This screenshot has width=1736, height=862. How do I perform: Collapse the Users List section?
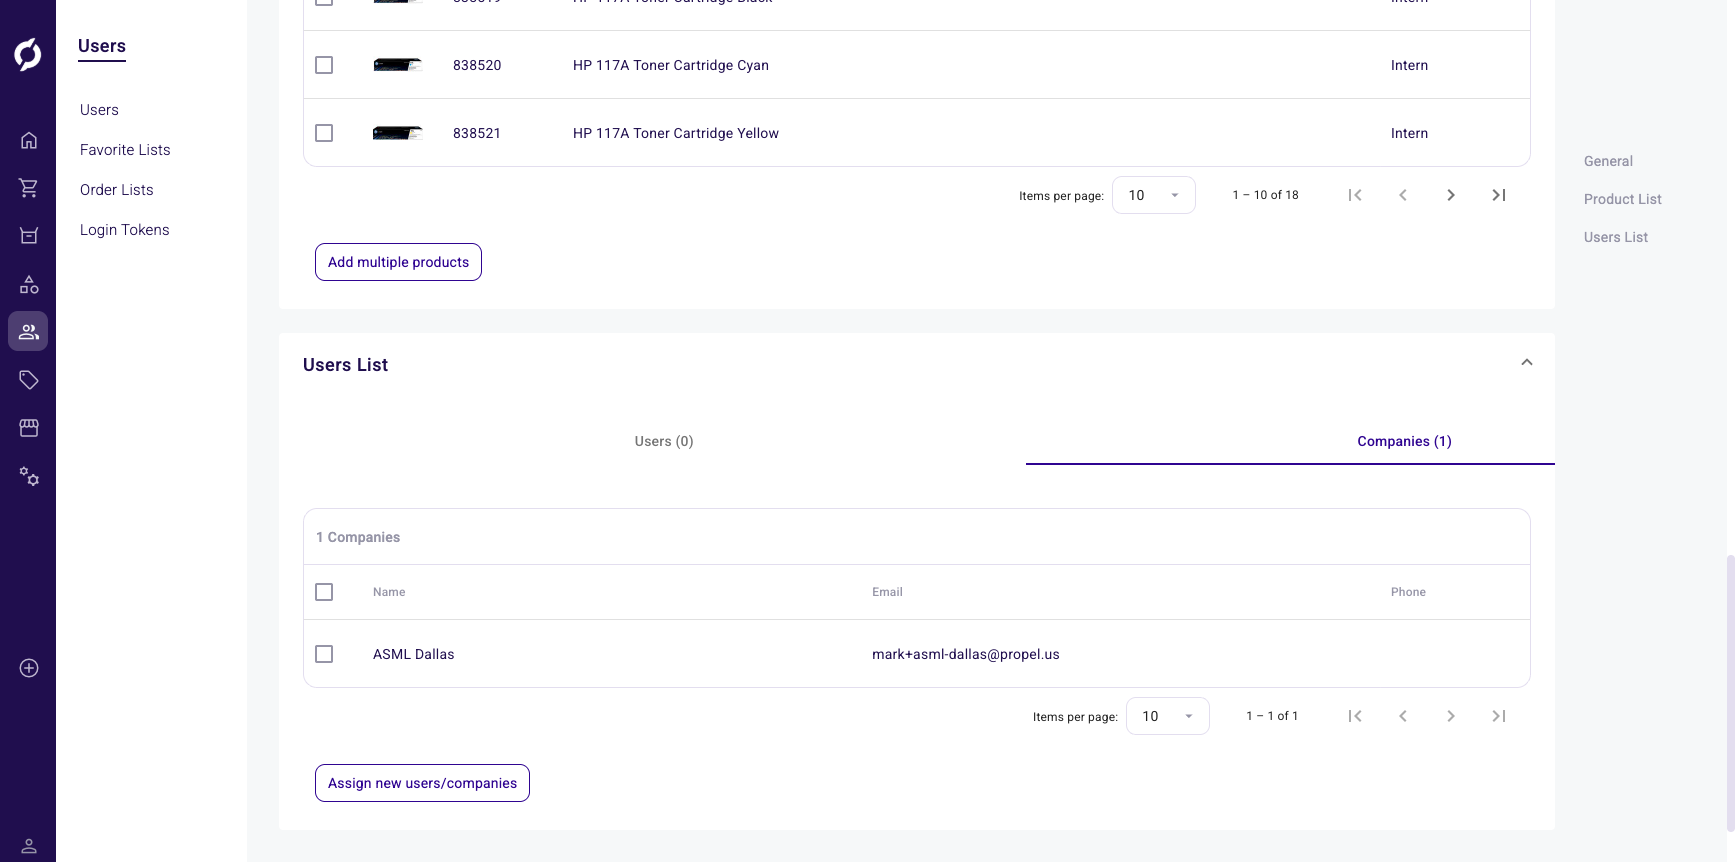click(x=1527, y=362)
